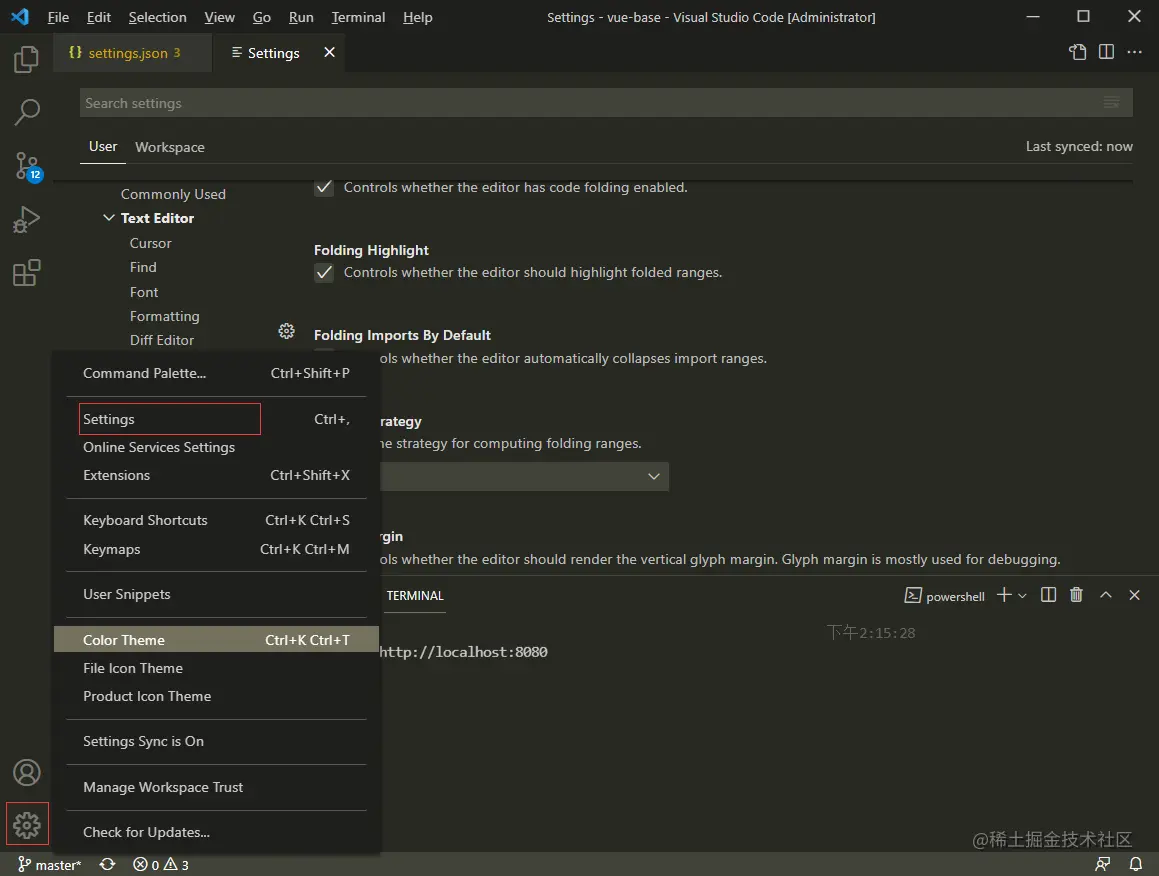Open the Extensions view icon
Screen dimensions: 1159x876
click(27, 273)
